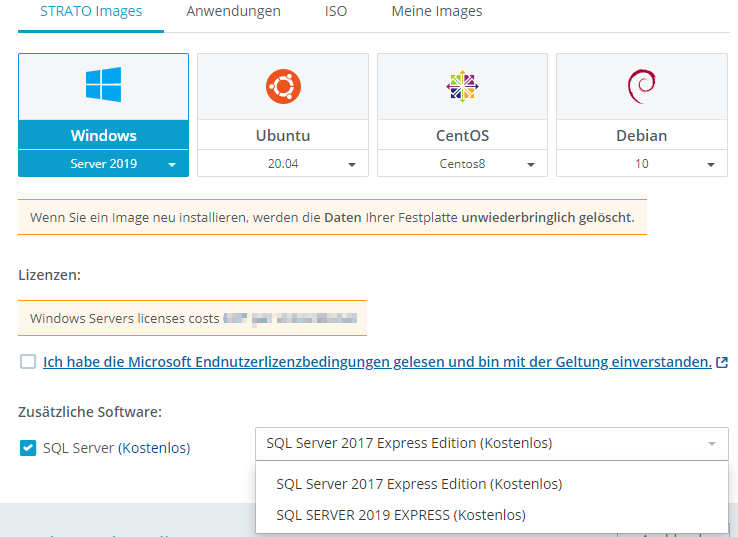Open the external link icon after the license terms
The image size is (738, 537).
[x=722, y=362]
